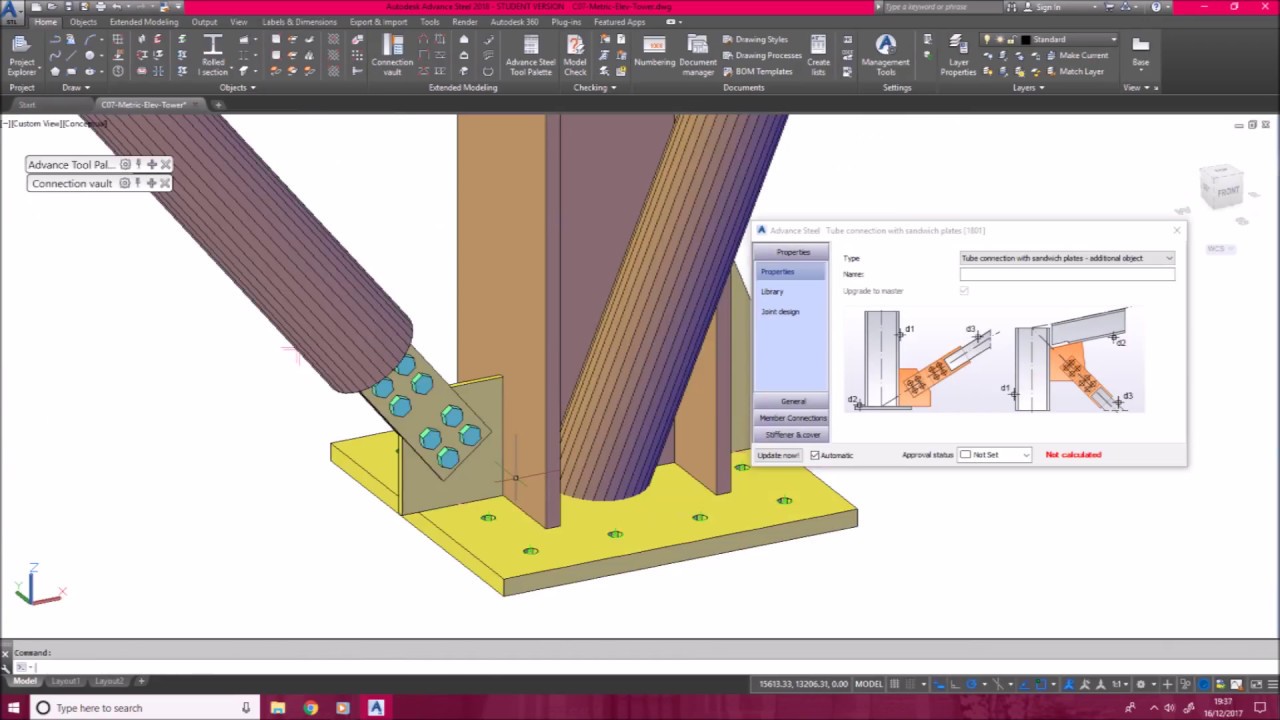Toggle the Upgrade to master checkbox
This screenshot has width=1280, height=720.
pyautogui.click(x=964, y=291)
